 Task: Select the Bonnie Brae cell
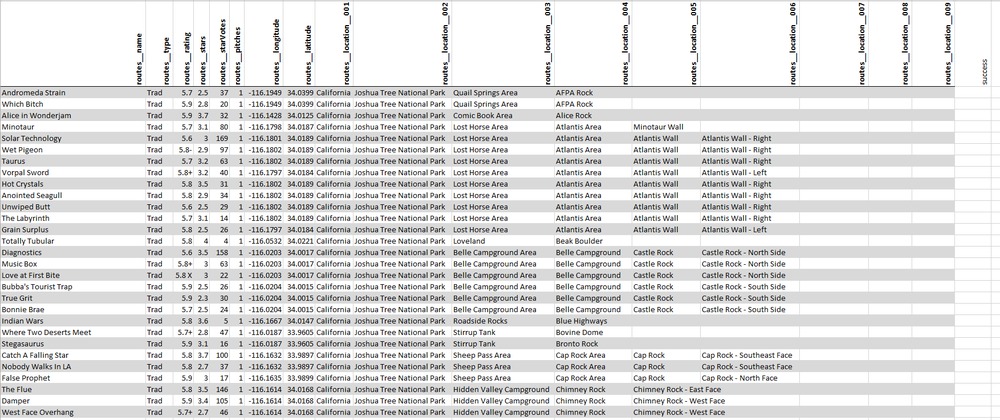tap(73, 310)
